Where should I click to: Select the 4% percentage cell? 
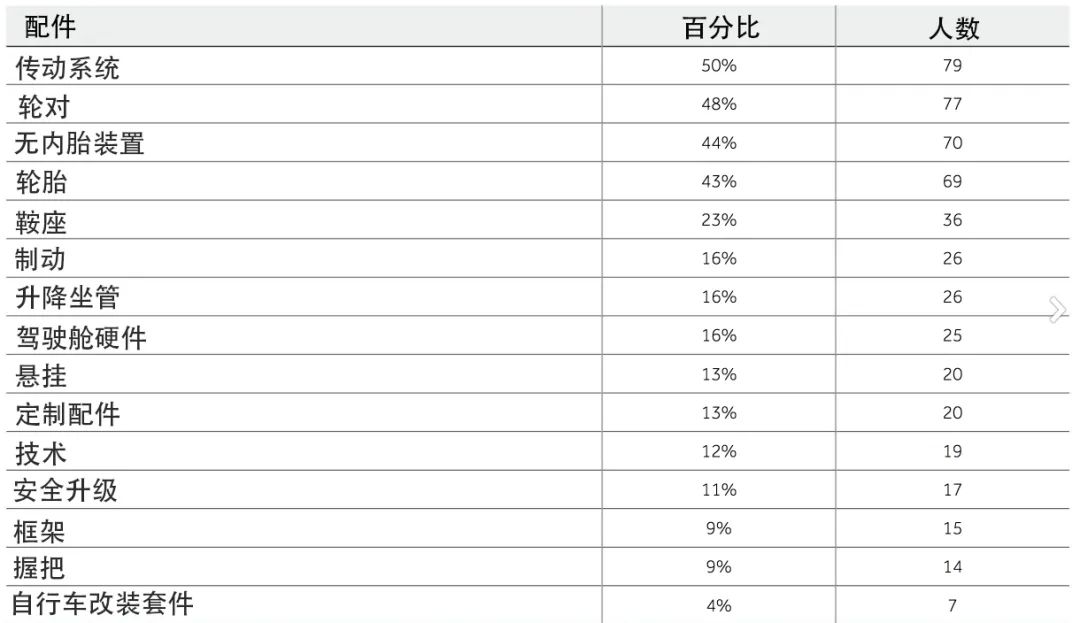718,605
